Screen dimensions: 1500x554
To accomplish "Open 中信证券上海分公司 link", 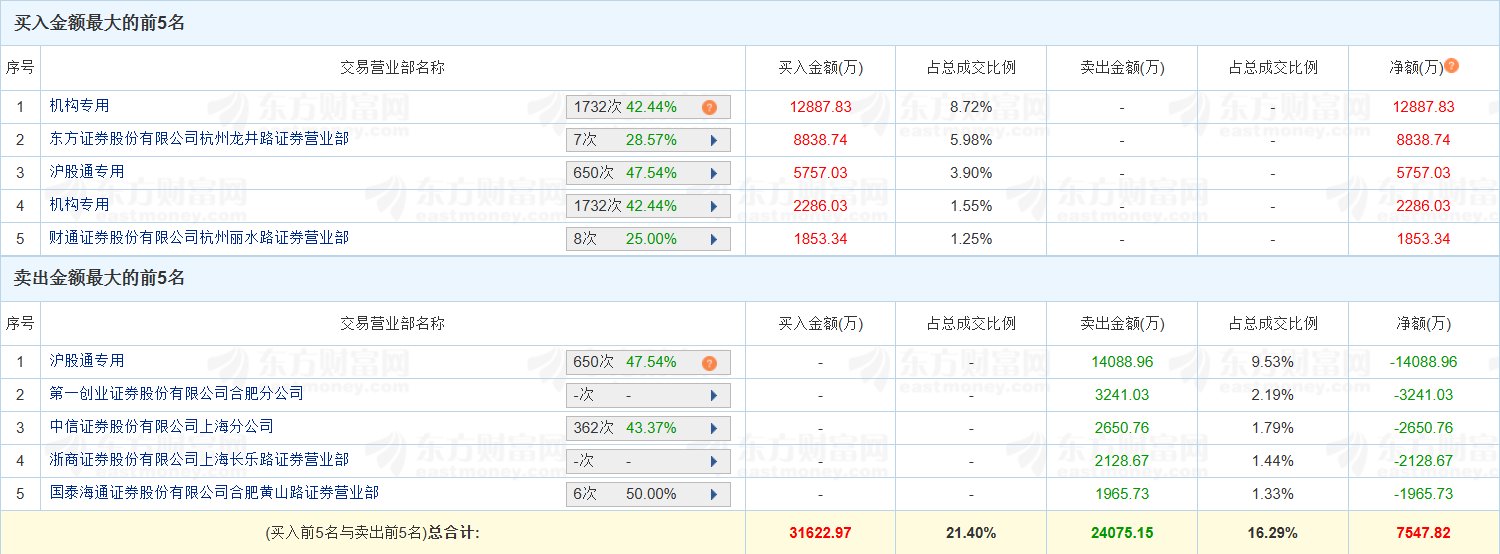I will click(161, 427).
